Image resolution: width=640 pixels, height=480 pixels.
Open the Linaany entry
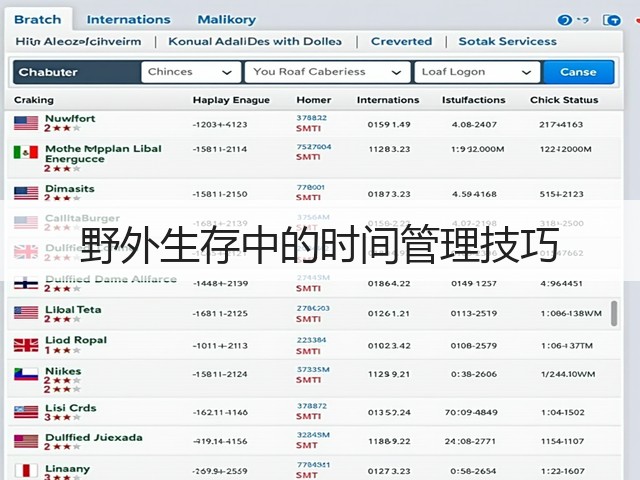[x=67, y=469]
